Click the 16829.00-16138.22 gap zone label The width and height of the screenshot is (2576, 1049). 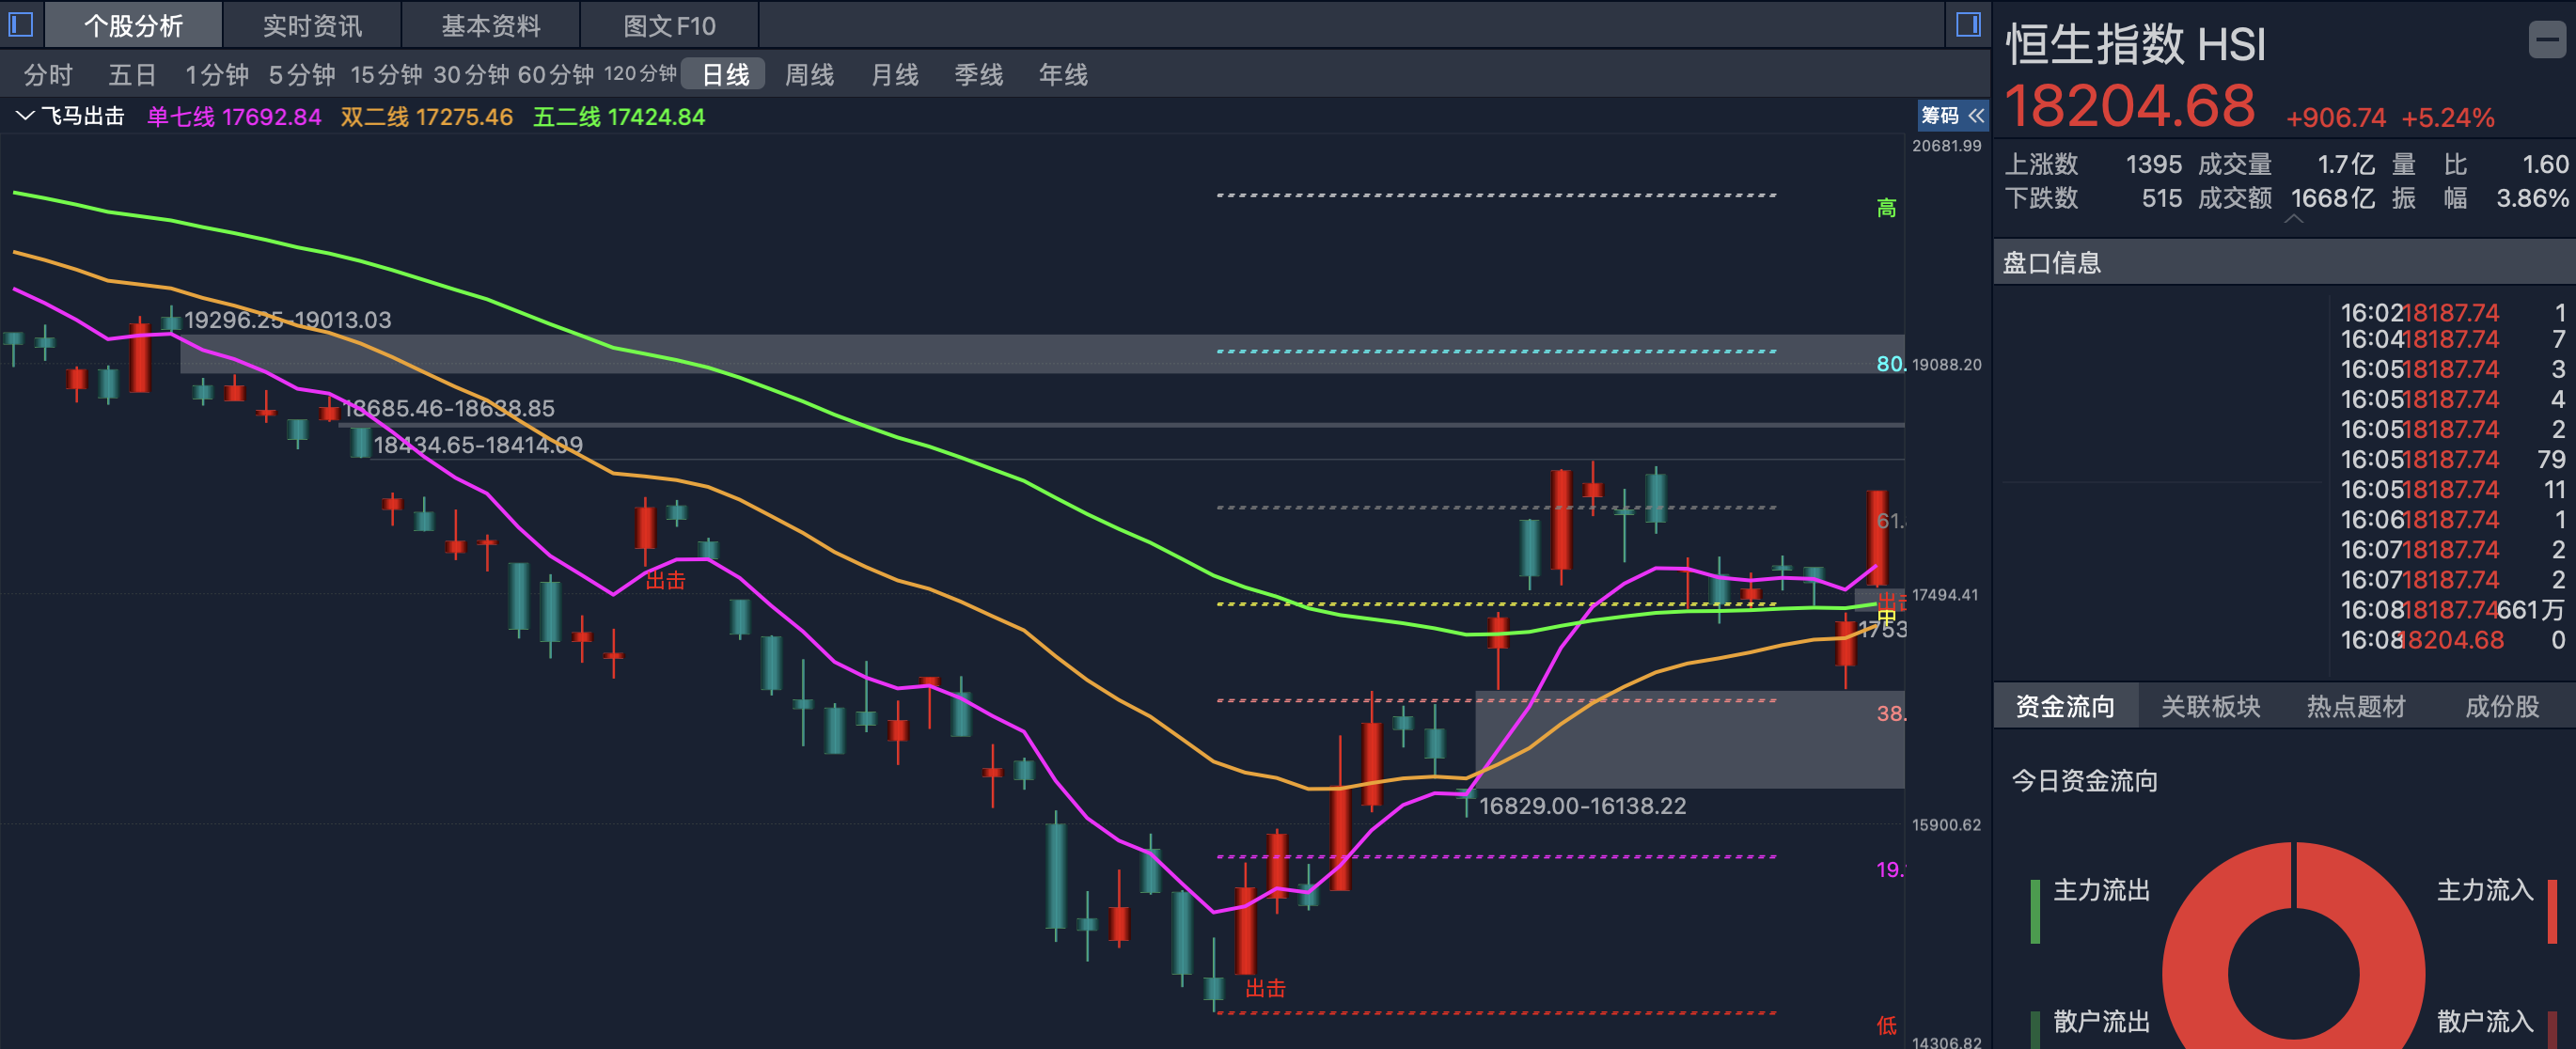[x=1582, y=806]
